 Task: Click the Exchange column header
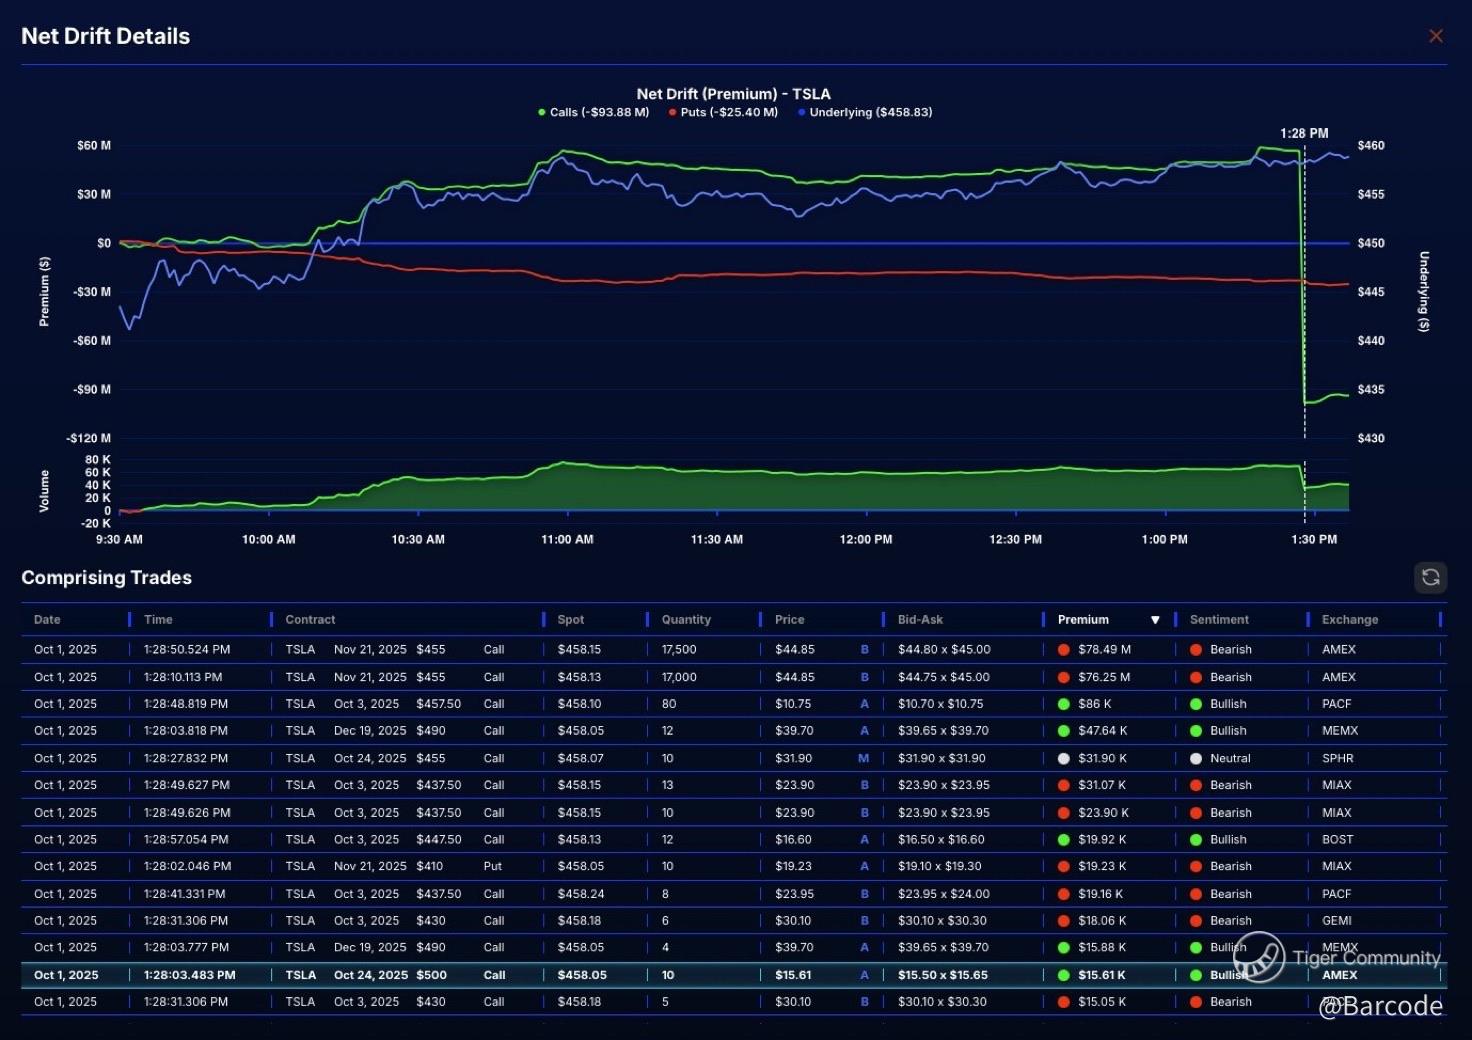click(x=1349, y=620)
